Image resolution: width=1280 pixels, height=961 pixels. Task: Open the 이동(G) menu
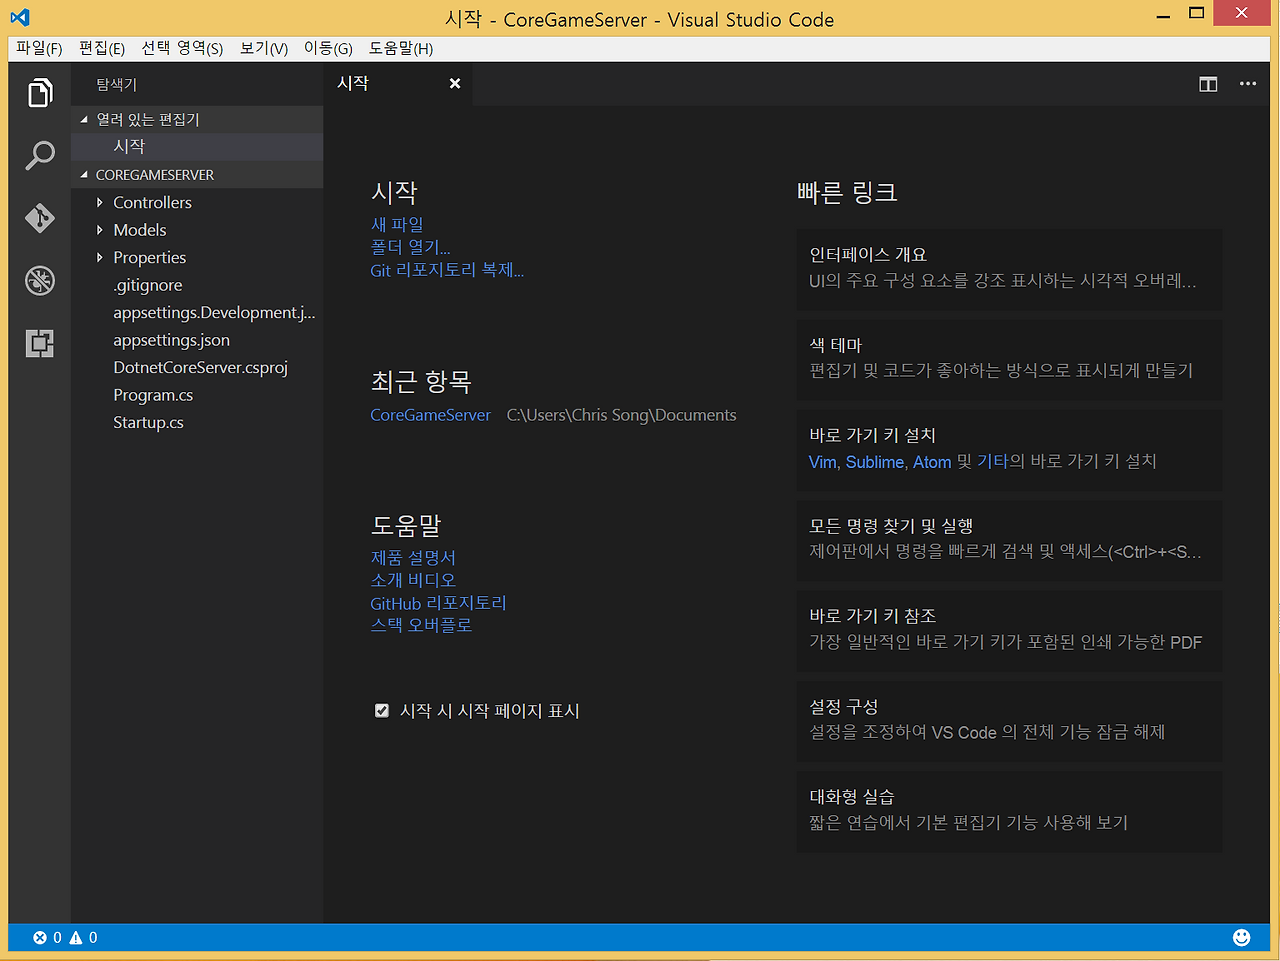coord(328,48)
